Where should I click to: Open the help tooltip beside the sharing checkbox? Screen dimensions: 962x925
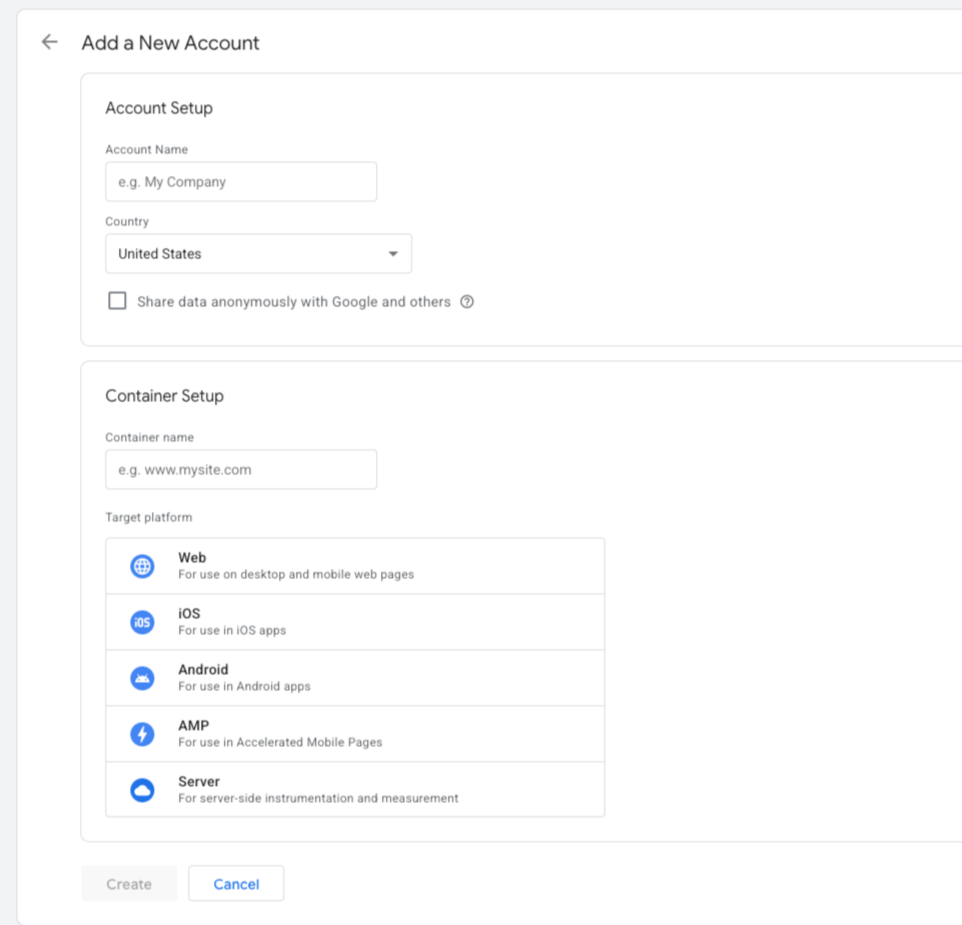466,301
